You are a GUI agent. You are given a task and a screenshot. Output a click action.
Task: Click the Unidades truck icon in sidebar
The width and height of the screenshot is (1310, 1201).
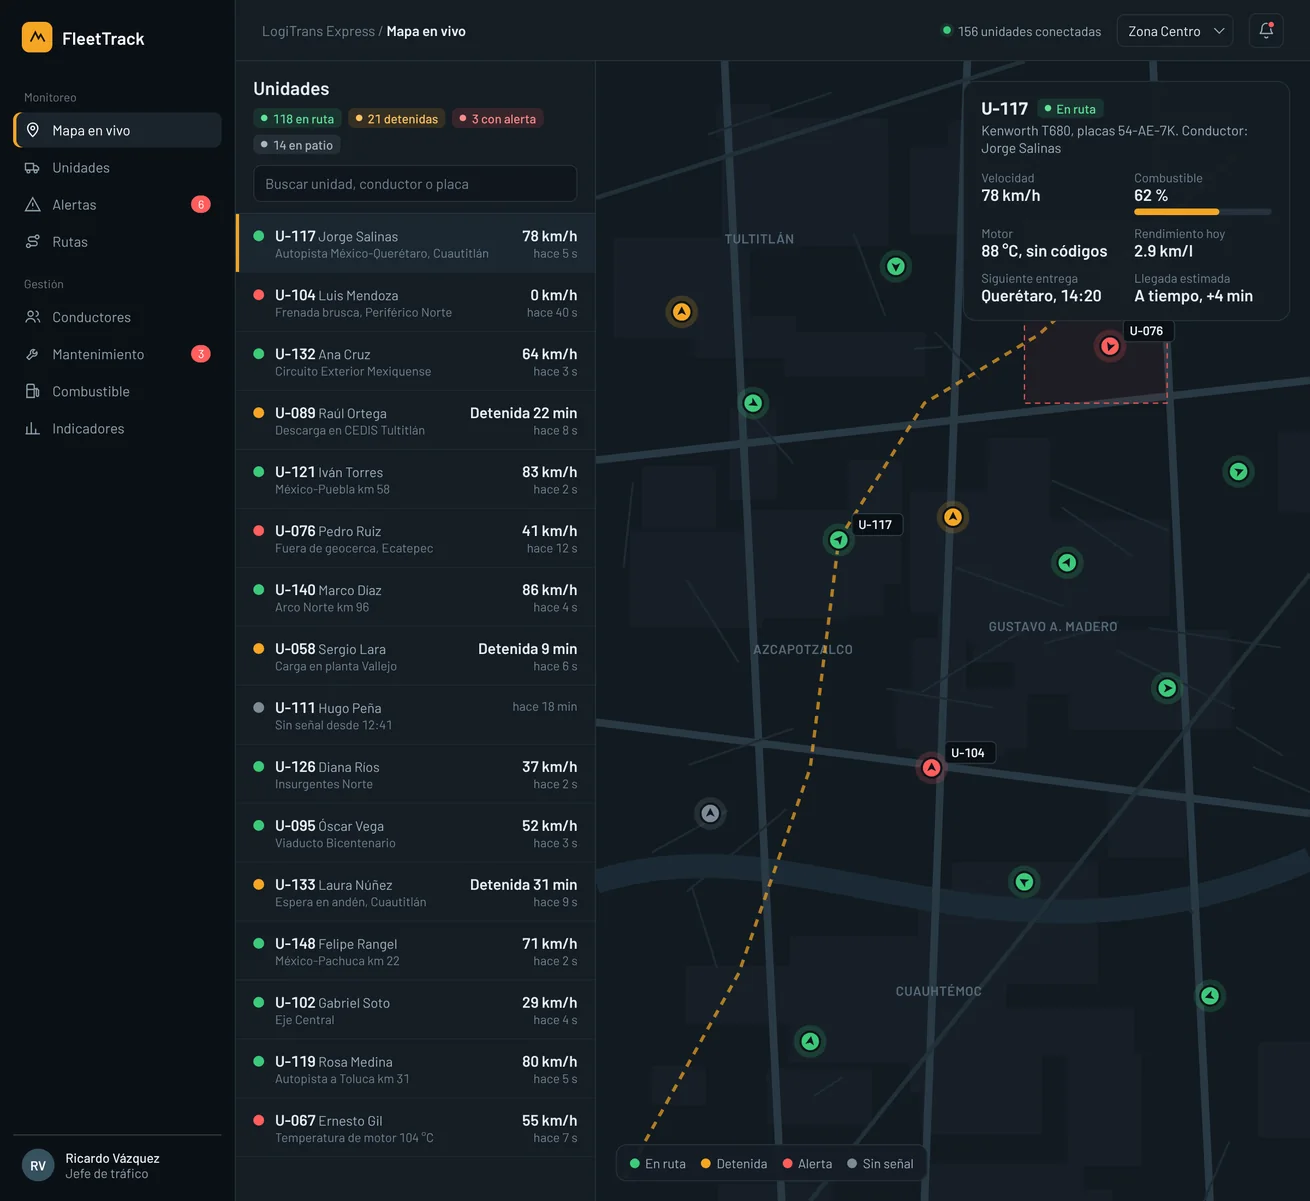click(x=33, y=168)
